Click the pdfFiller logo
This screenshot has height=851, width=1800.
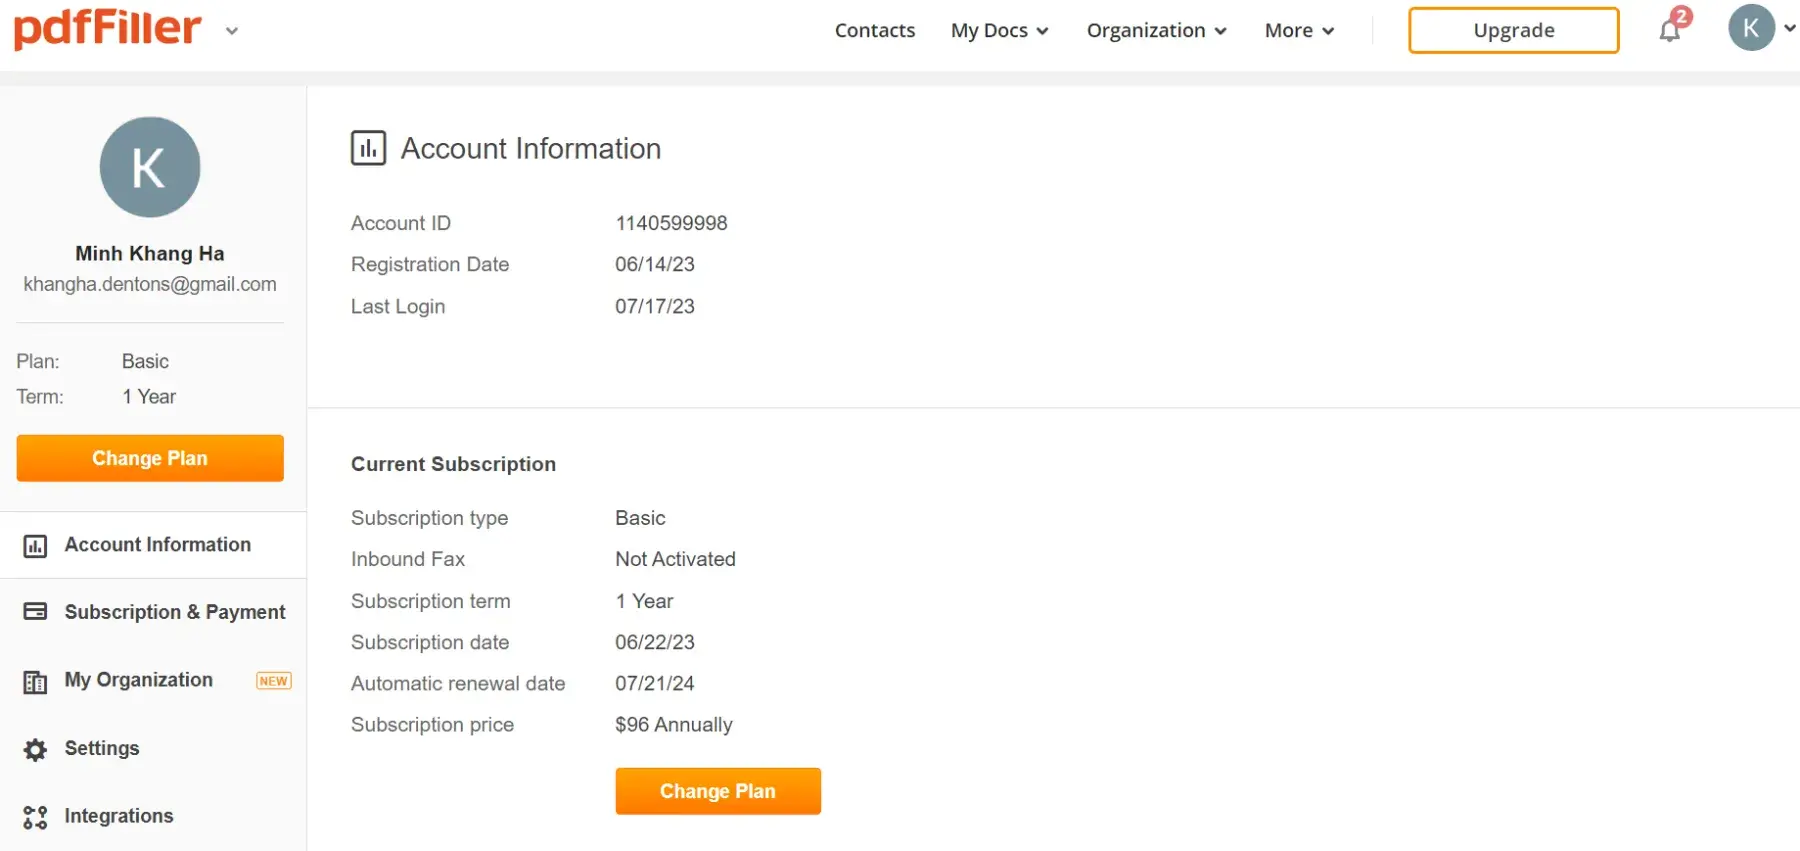coord(107,29)
